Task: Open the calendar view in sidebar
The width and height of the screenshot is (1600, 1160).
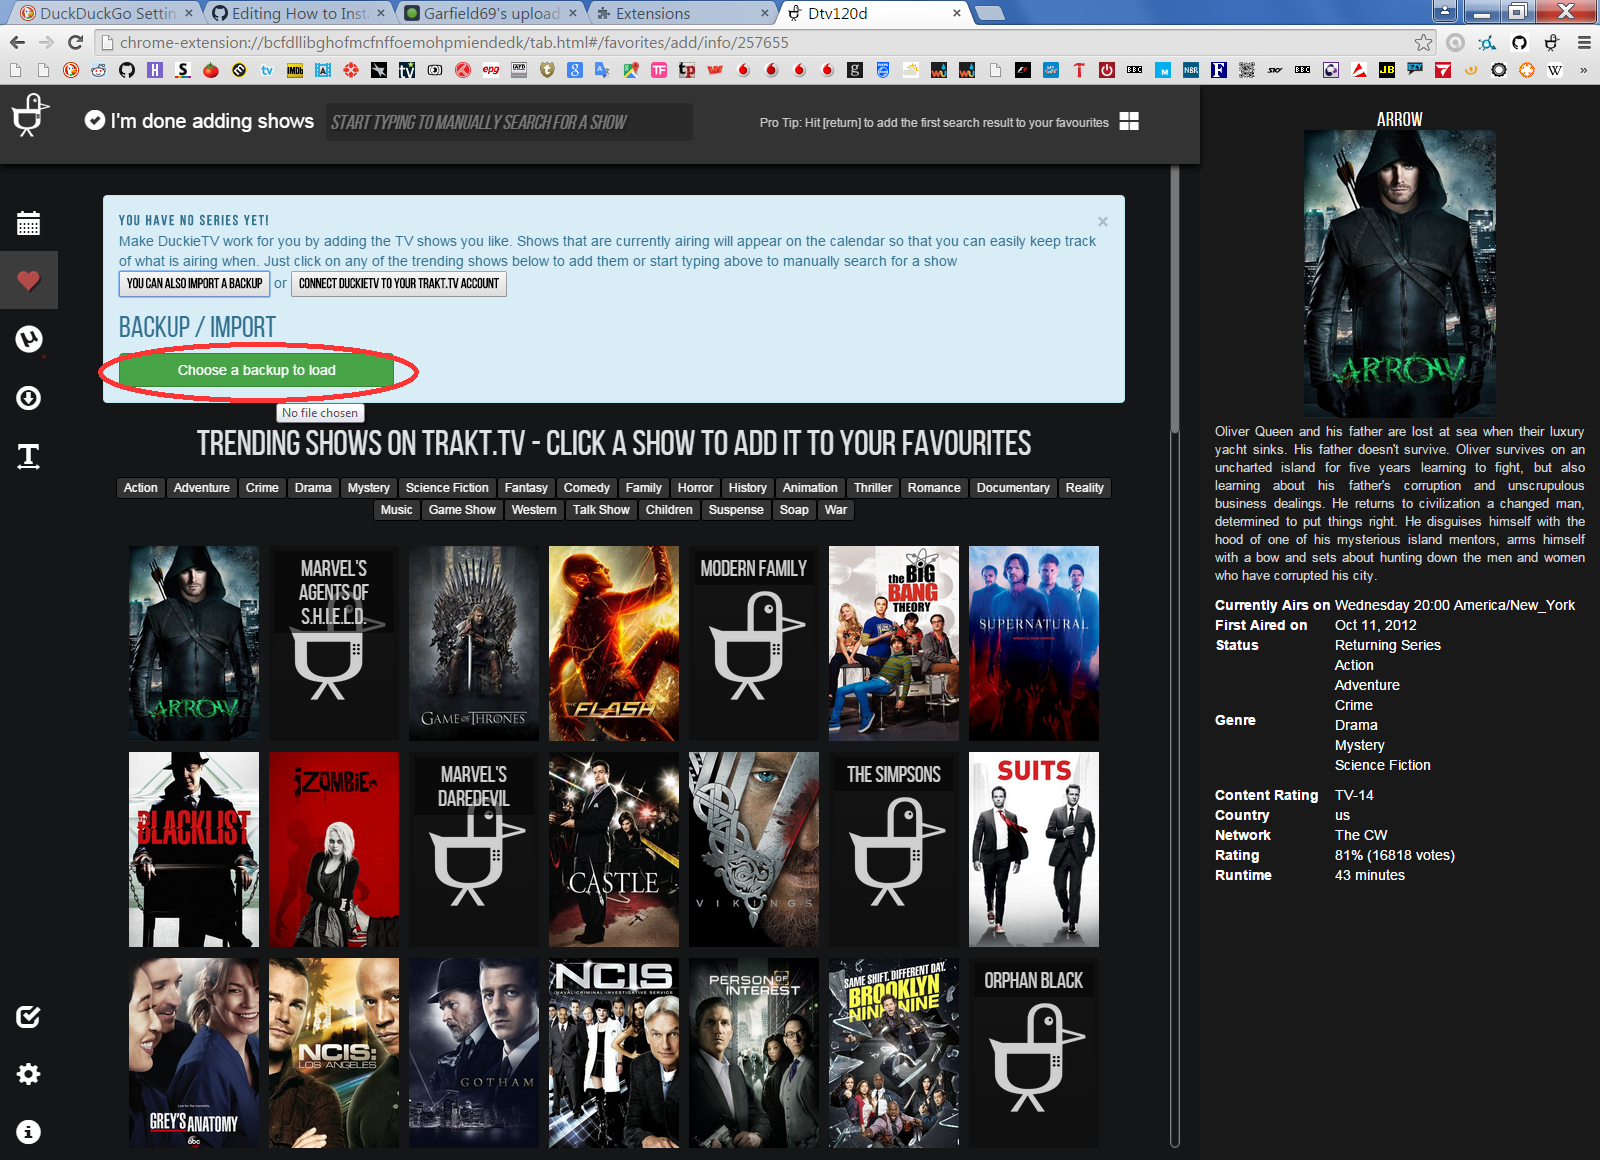Action: click(x=28, y=223)
